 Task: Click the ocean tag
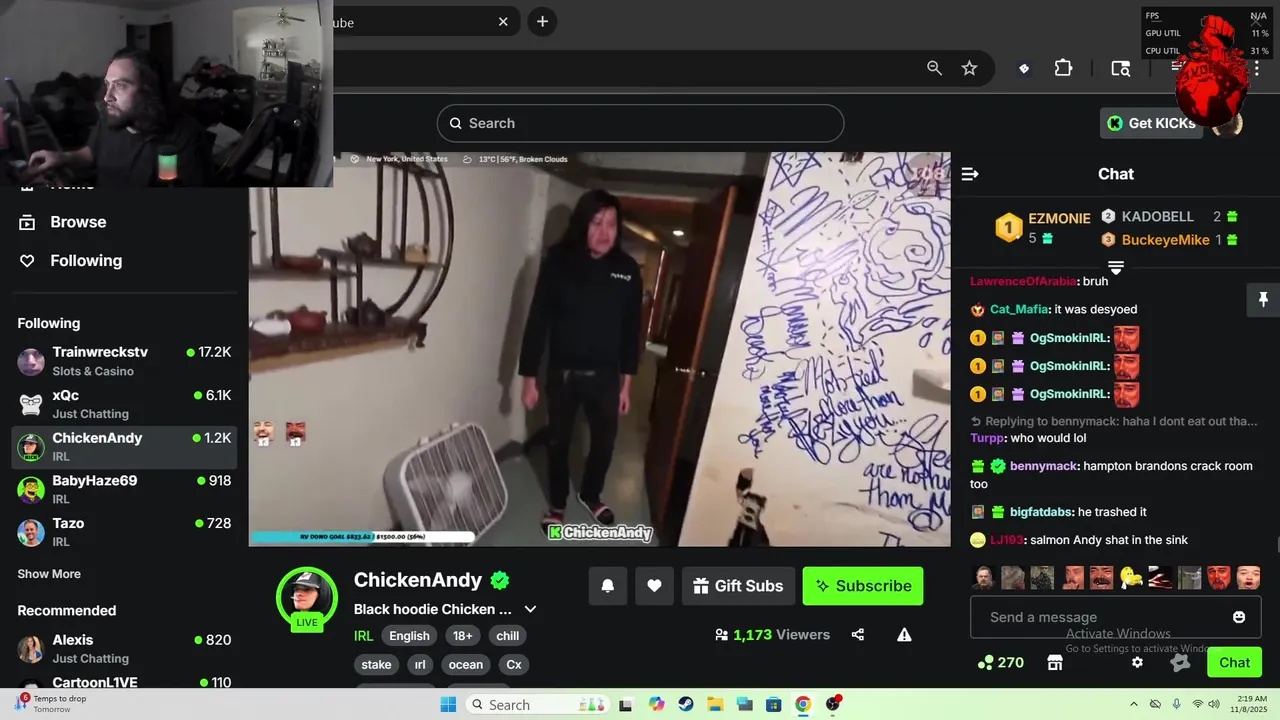point(466,665)
